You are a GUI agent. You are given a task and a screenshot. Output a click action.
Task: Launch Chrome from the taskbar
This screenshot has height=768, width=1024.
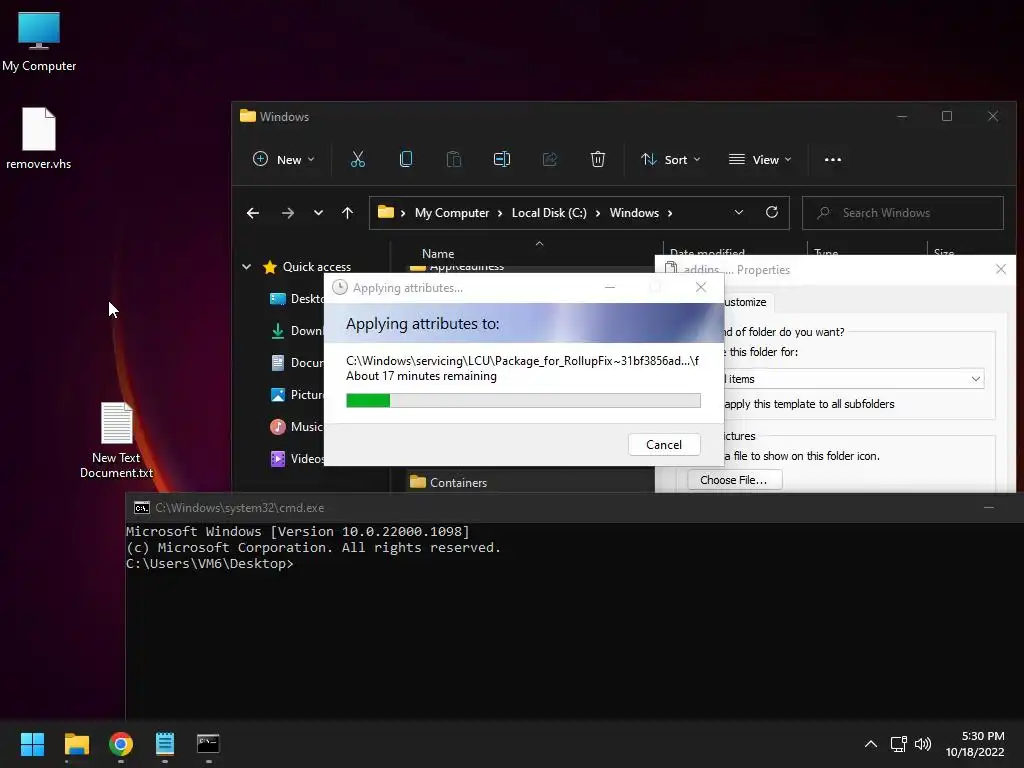[121, 744]
